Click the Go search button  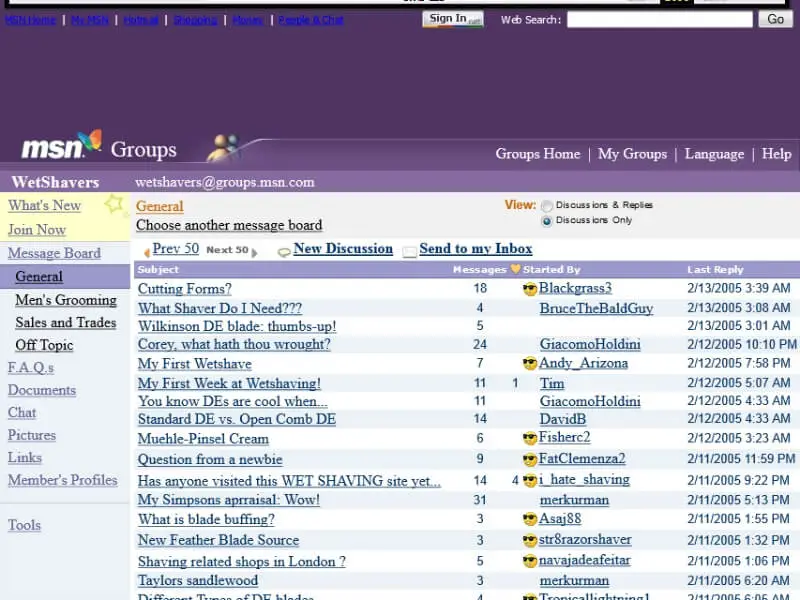pos(776,19)
